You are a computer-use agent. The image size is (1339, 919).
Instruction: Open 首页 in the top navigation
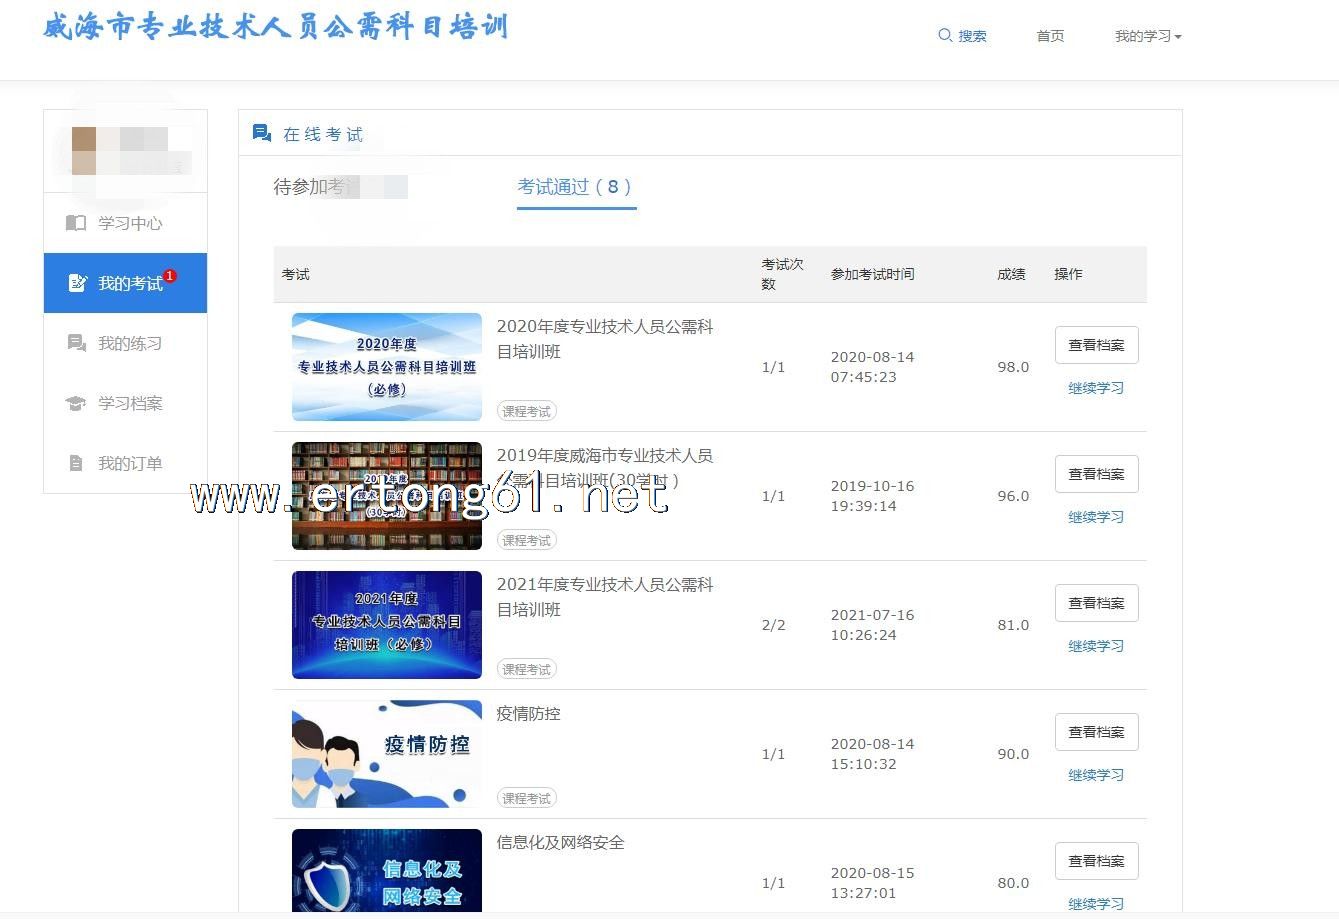(1050, 36)
